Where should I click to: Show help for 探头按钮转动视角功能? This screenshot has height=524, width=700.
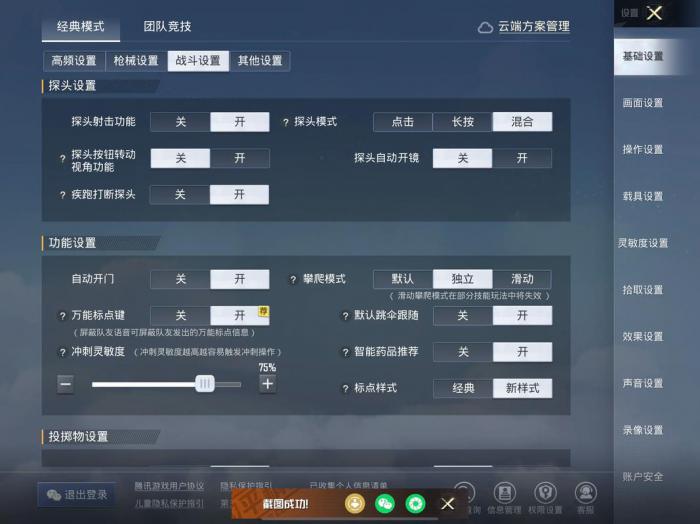click(62, 158)
